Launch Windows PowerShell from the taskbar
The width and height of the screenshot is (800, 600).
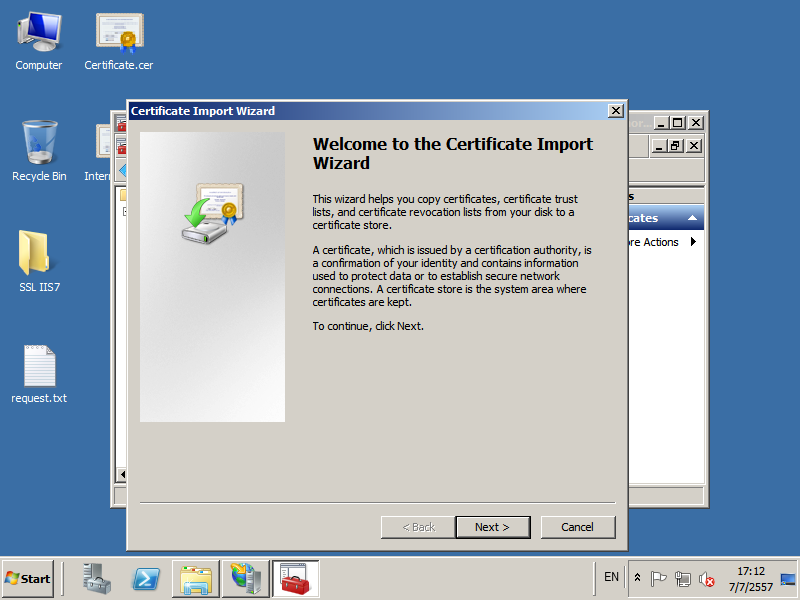click(147, 578)
